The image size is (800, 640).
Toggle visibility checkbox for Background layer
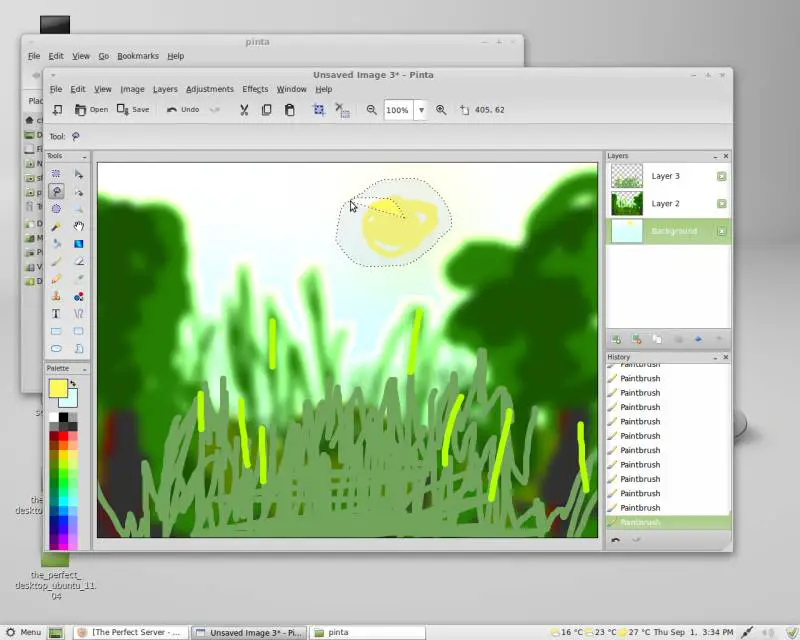tap(721, 231)
